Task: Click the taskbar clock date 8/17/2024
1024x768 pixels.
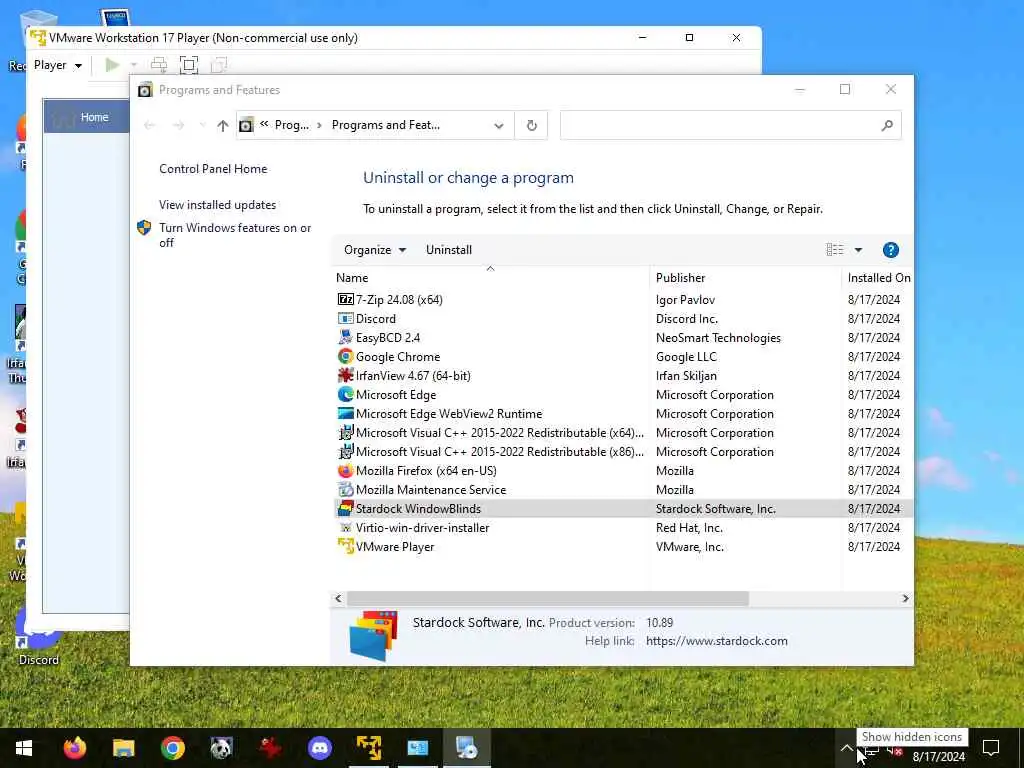Action: coord(938,757)
